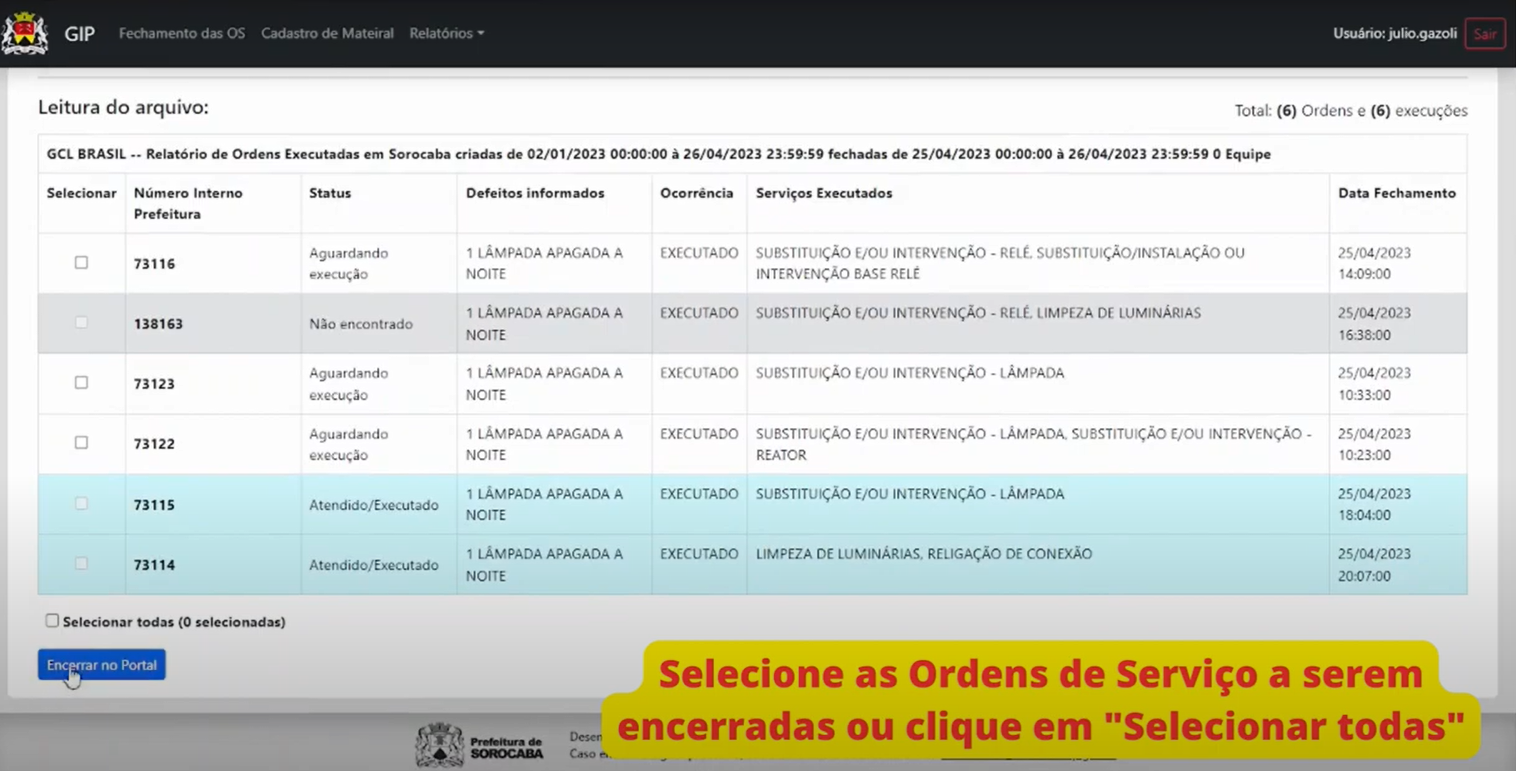The width and height of the screenshot is (1516, 776).
Task: Toggle the Selecionar todas checkbox
Action: [x=52, y=621]
